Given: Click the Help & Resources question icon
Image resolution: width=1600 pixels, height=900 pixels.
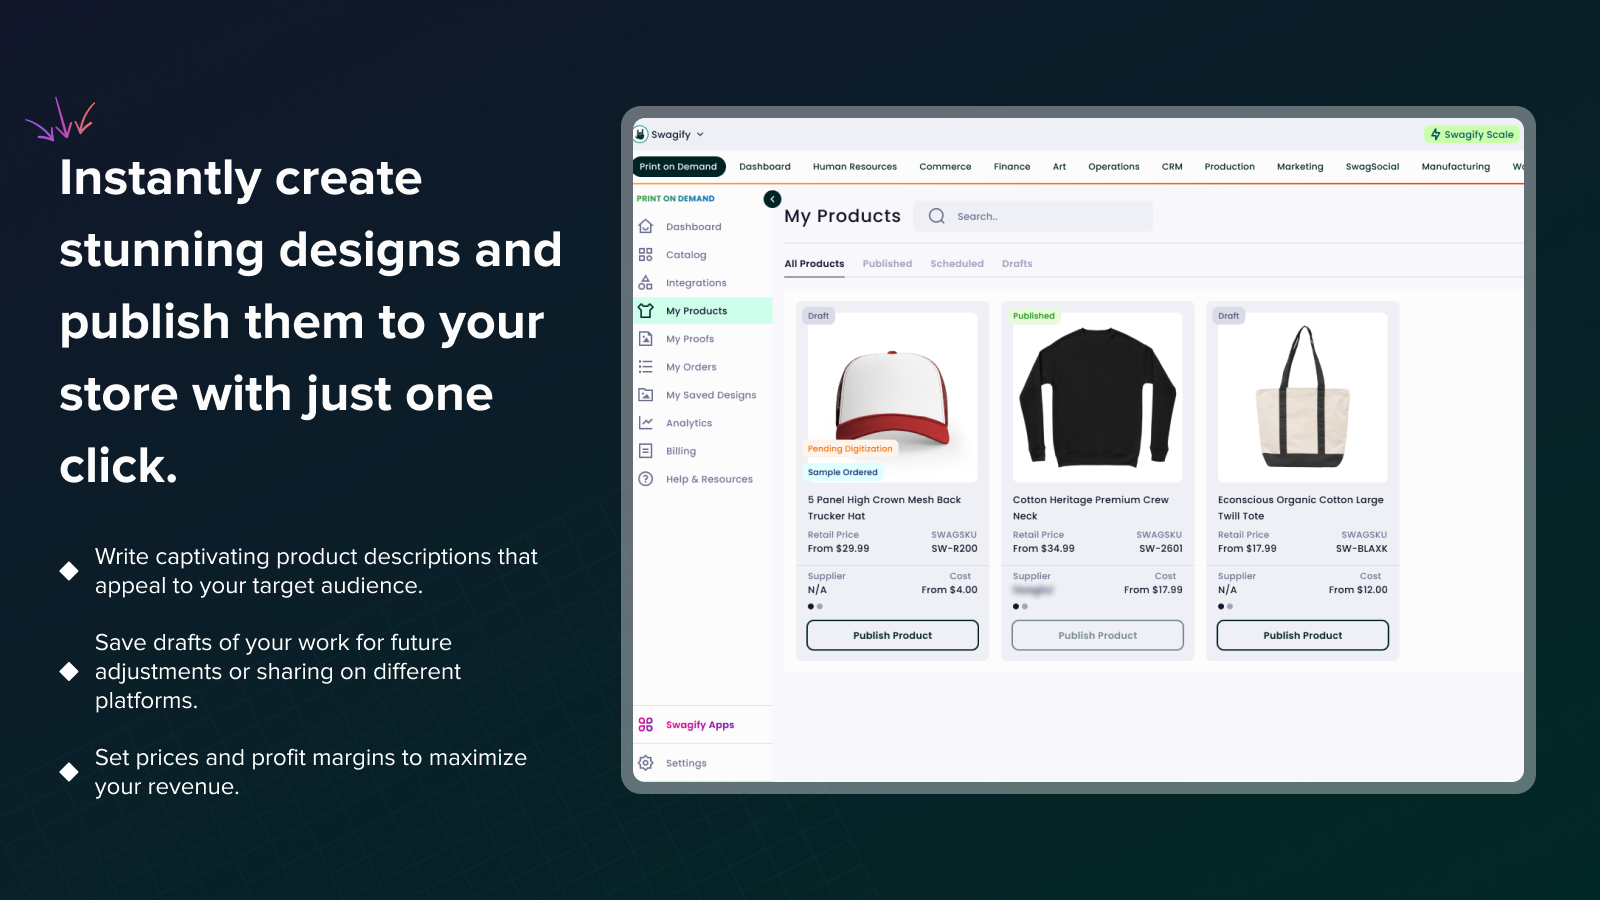Looking at the screenshot, I should (646, 479).
